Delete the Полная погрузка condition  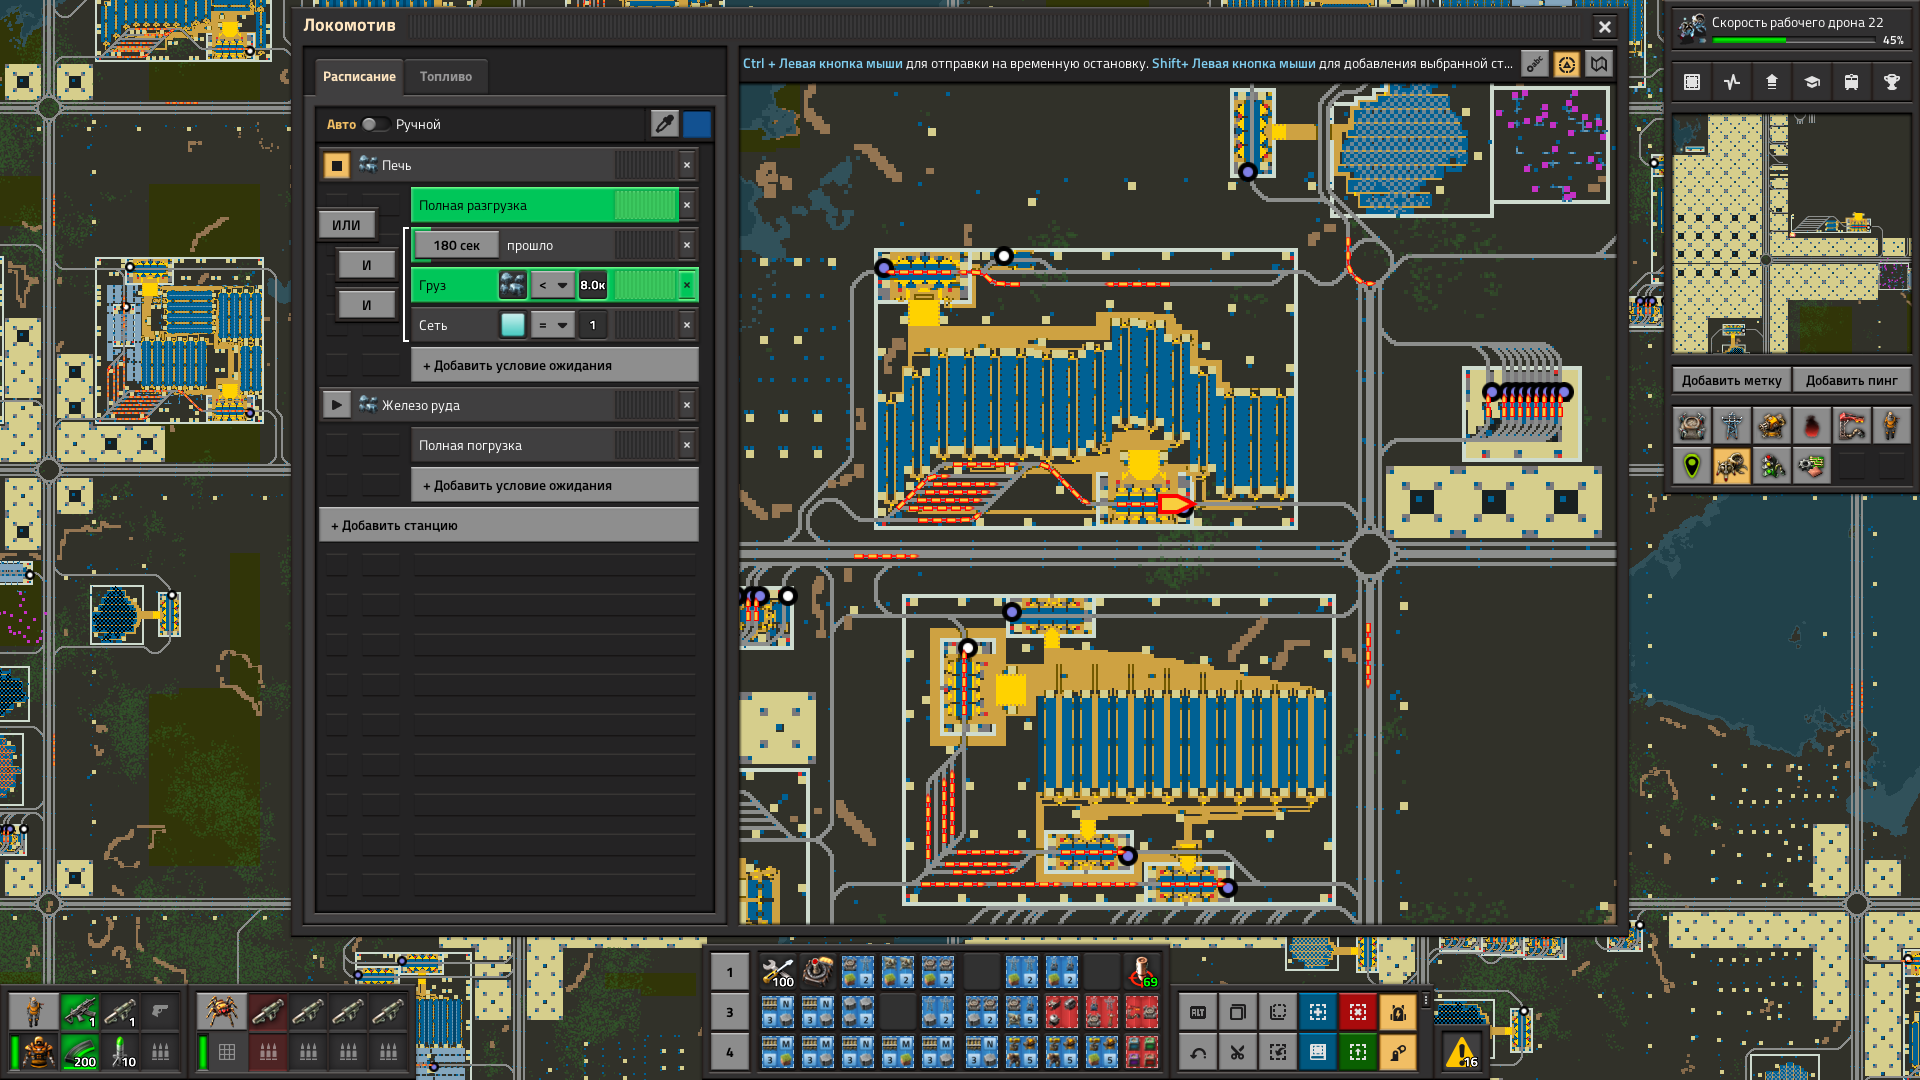[x=687, y=445]
